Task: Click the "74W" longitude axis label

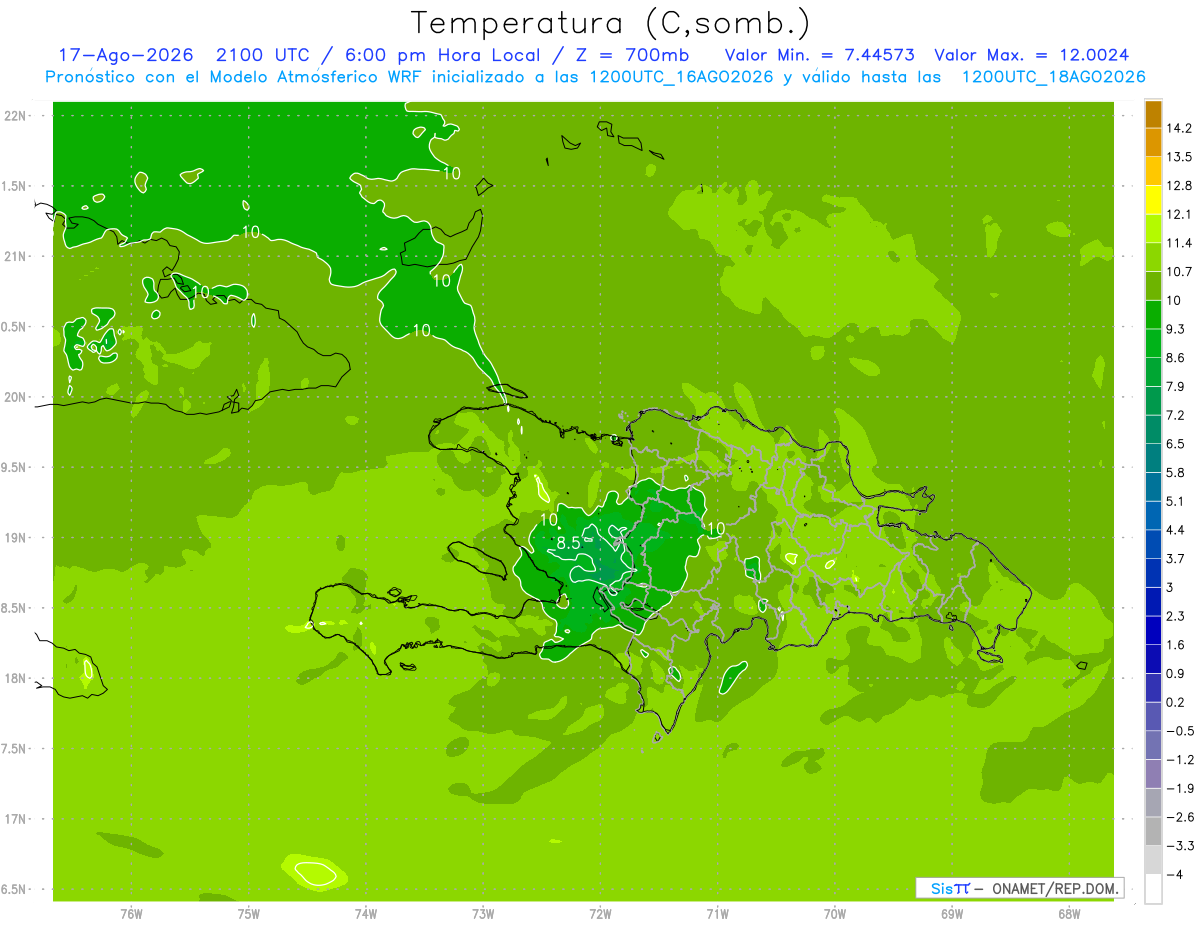Action: click(366, 914)
